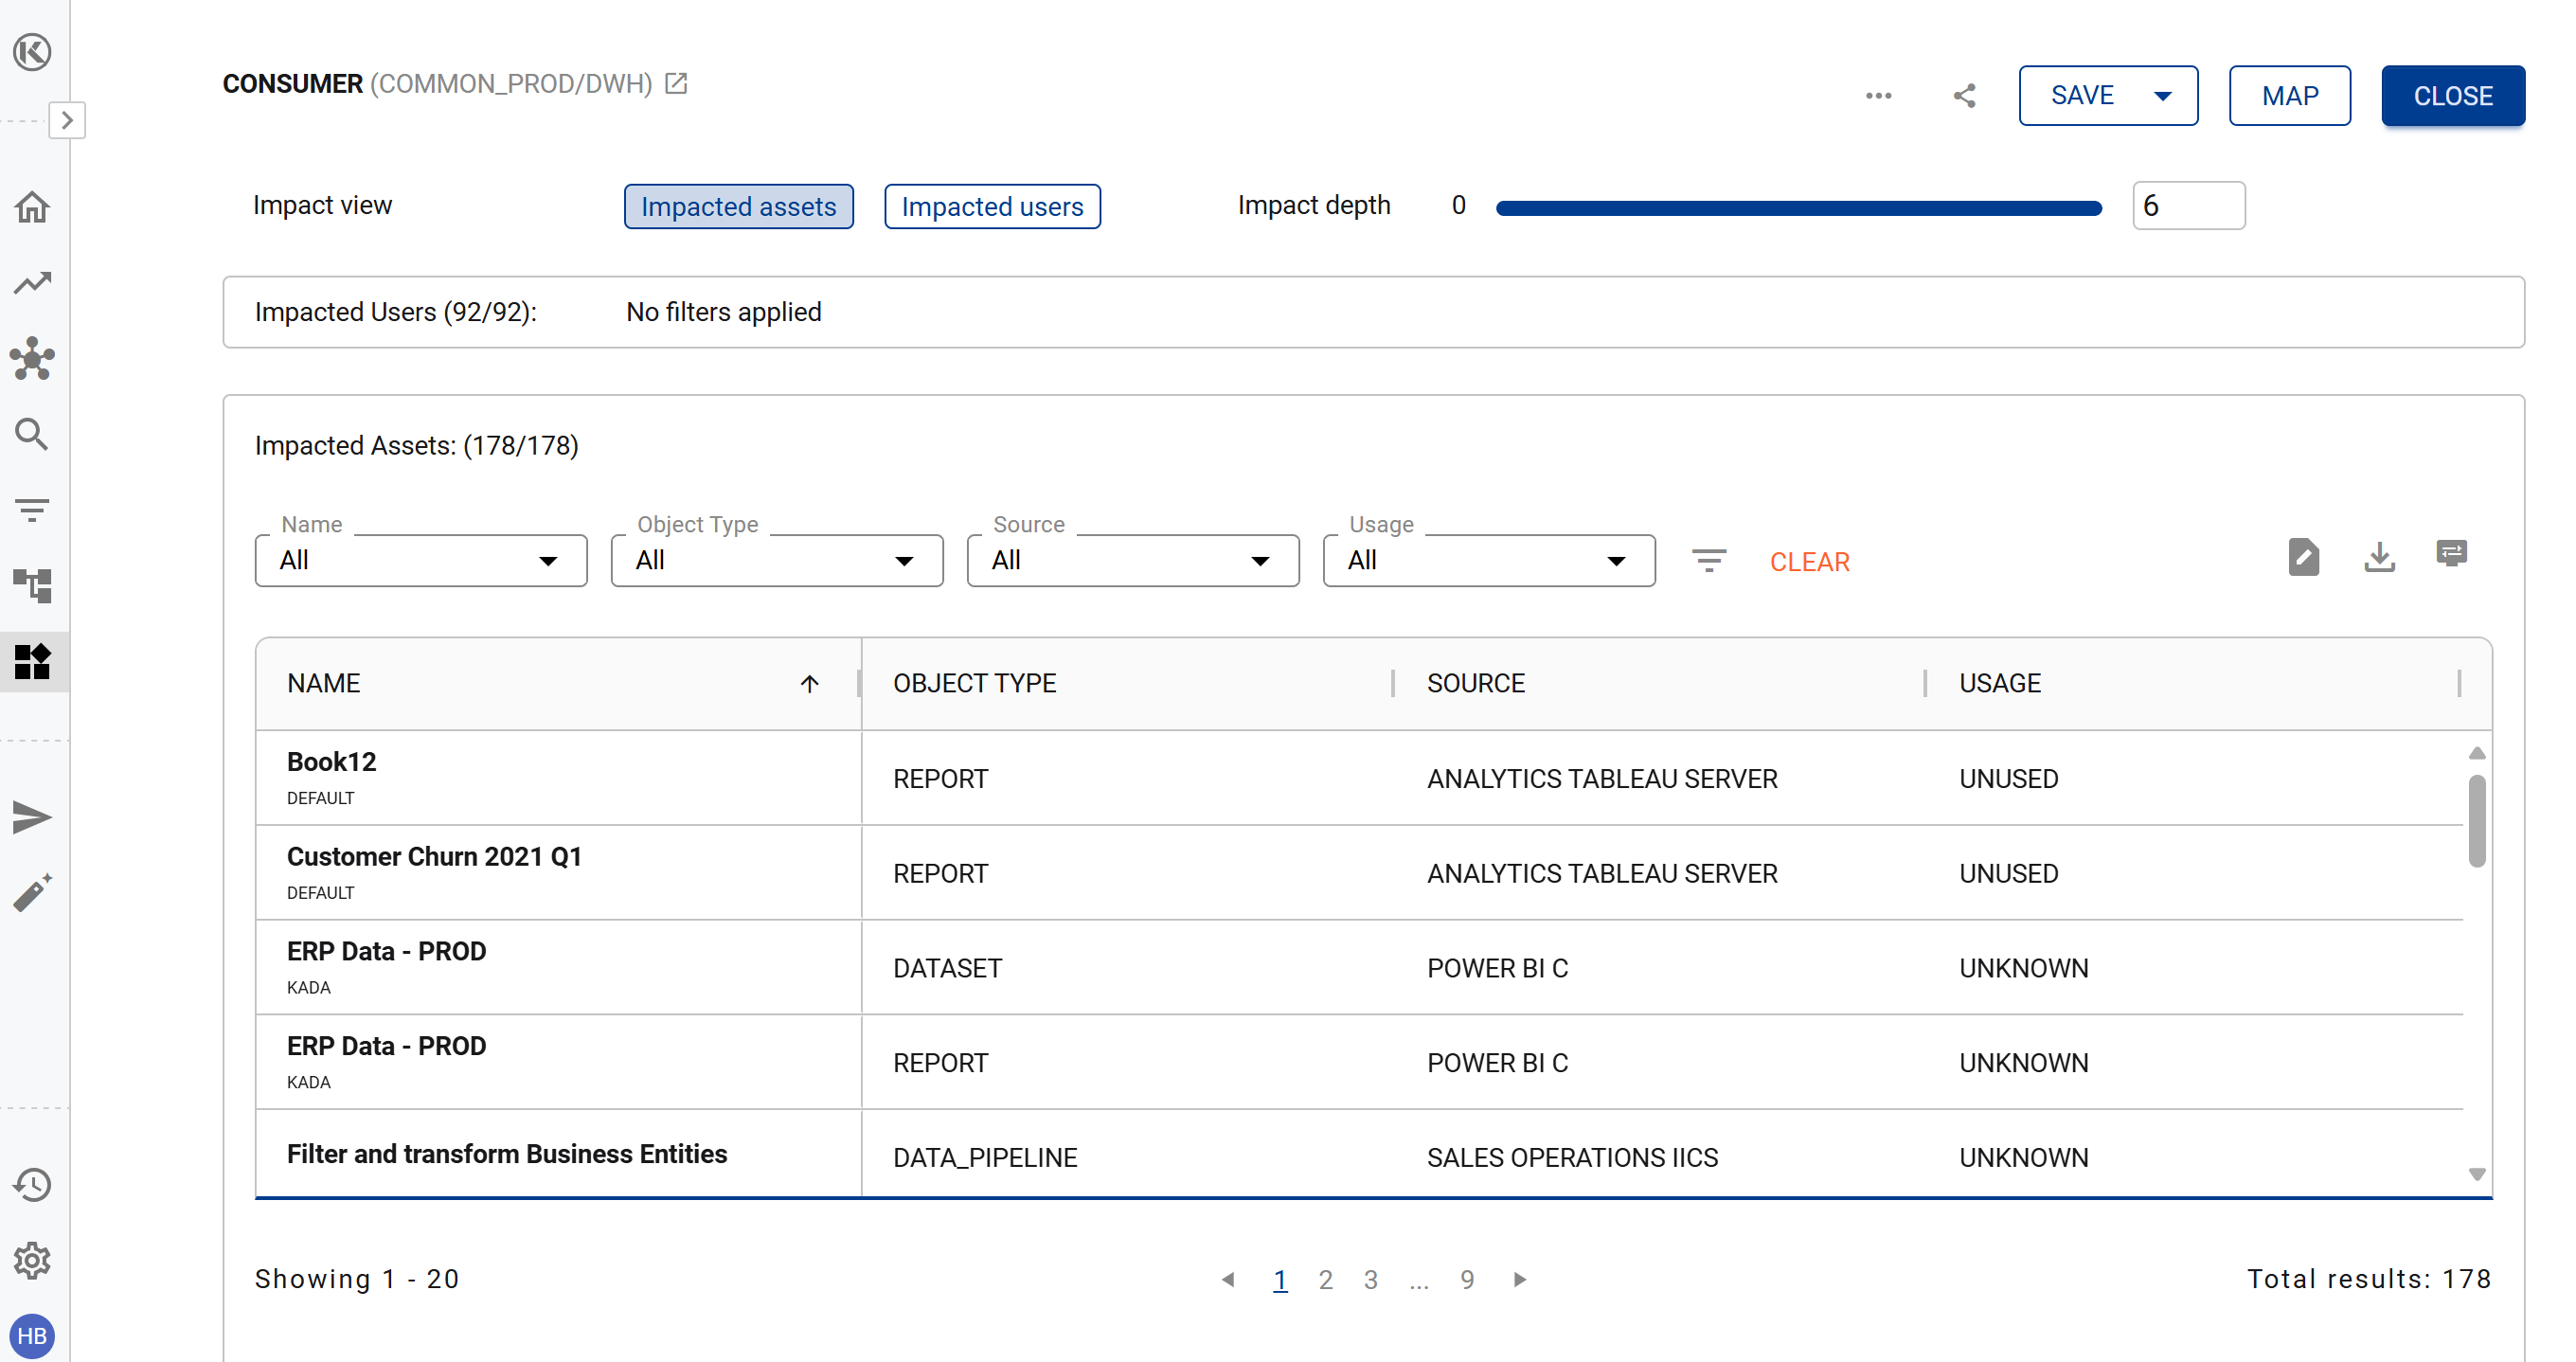
Task: Click the download icon above the table
Action: tap(2379, 557)
